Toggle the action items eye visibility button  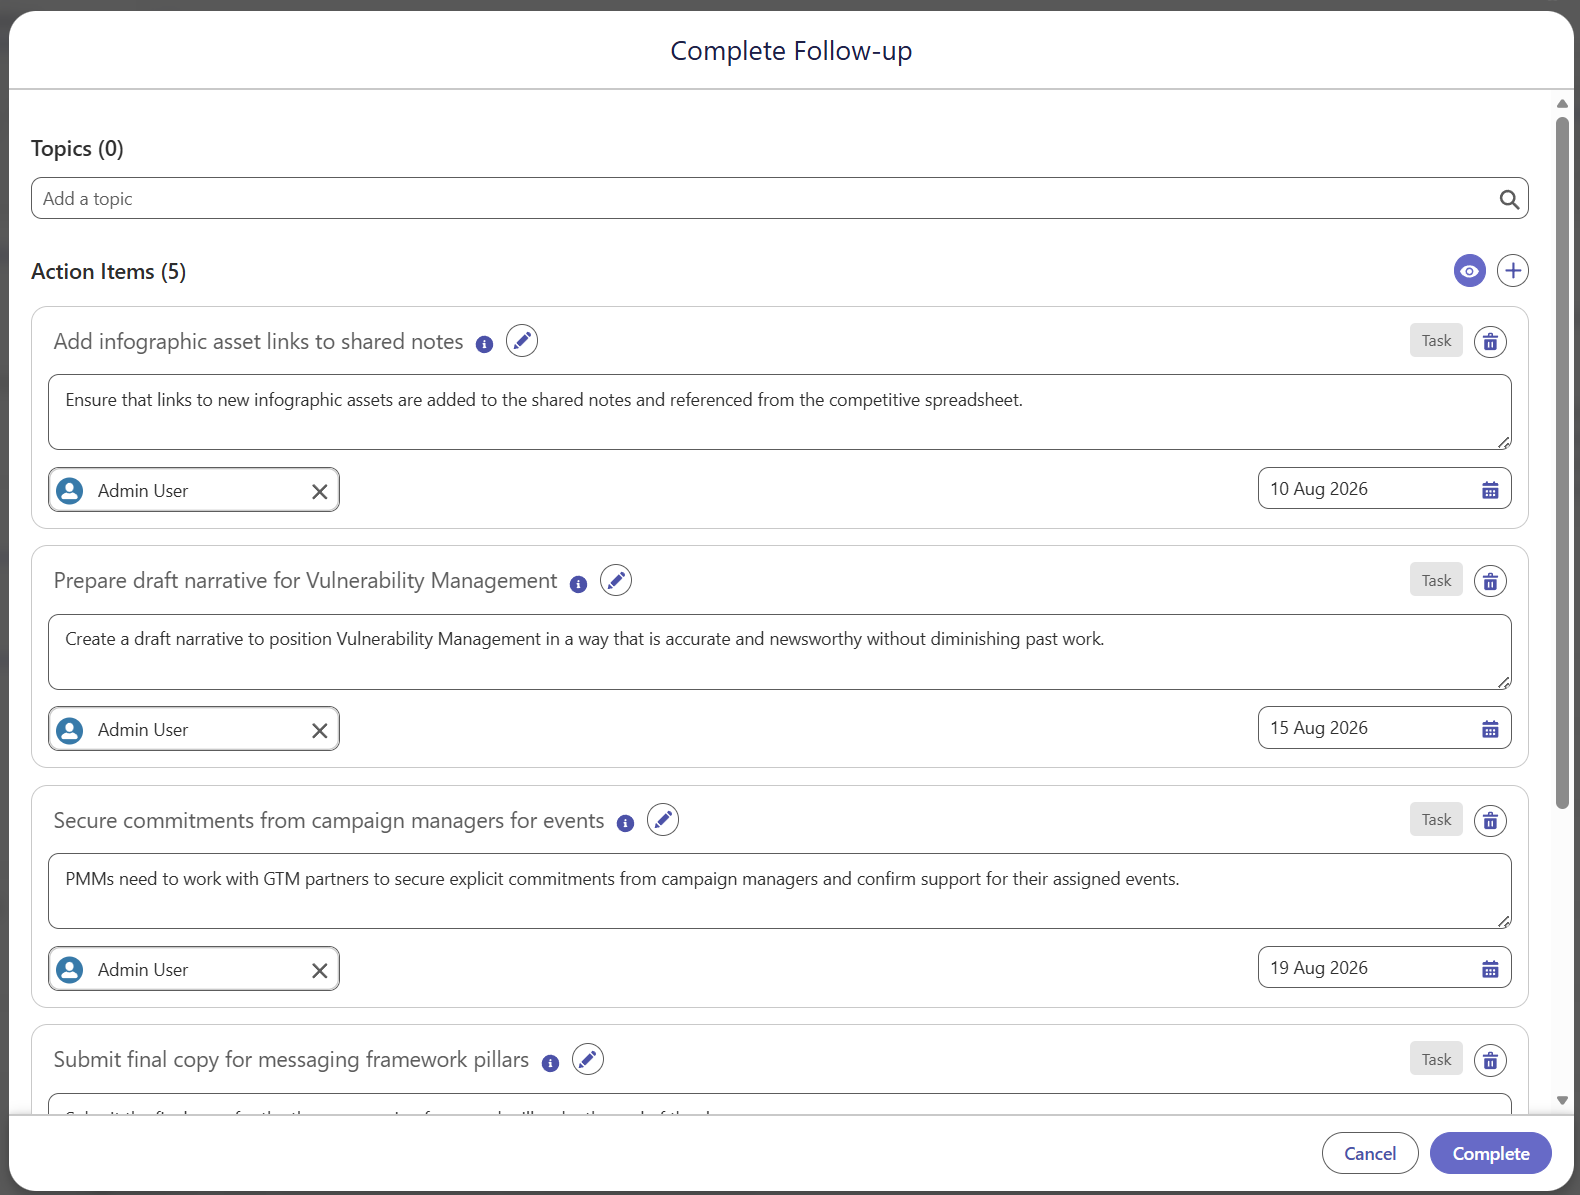(x=1469, y=271)
